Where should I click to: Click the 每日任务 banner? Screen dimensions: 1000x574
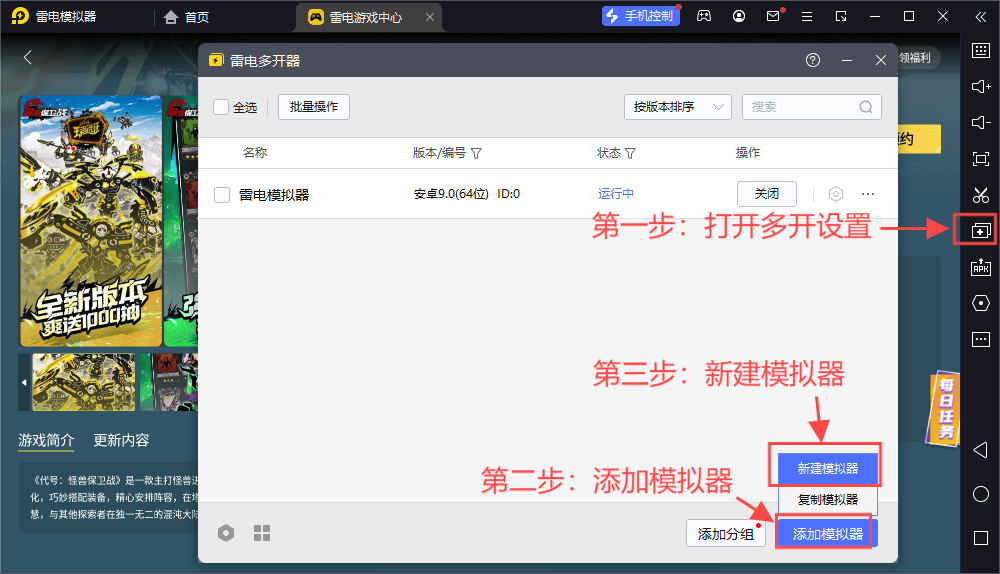click(x=944, y=408)
